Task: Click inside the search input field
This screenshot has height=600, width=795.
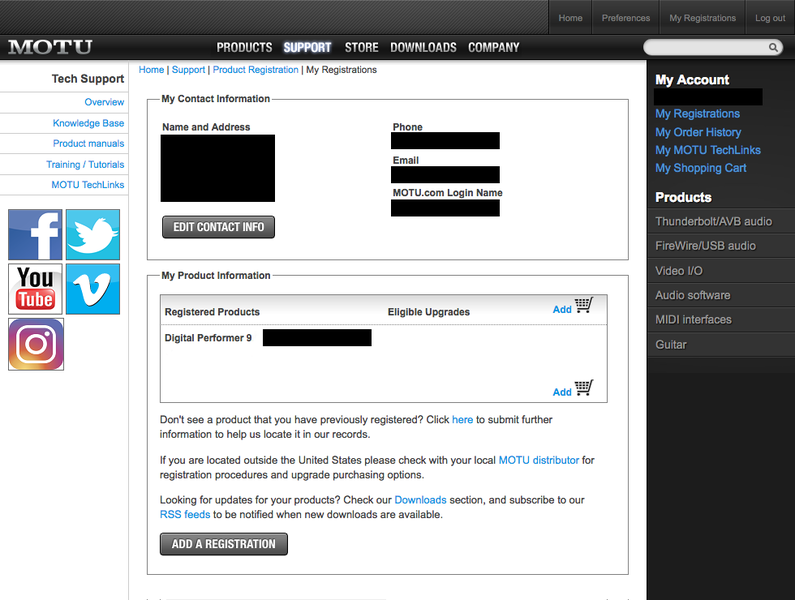Action: [x=705, y=47]
